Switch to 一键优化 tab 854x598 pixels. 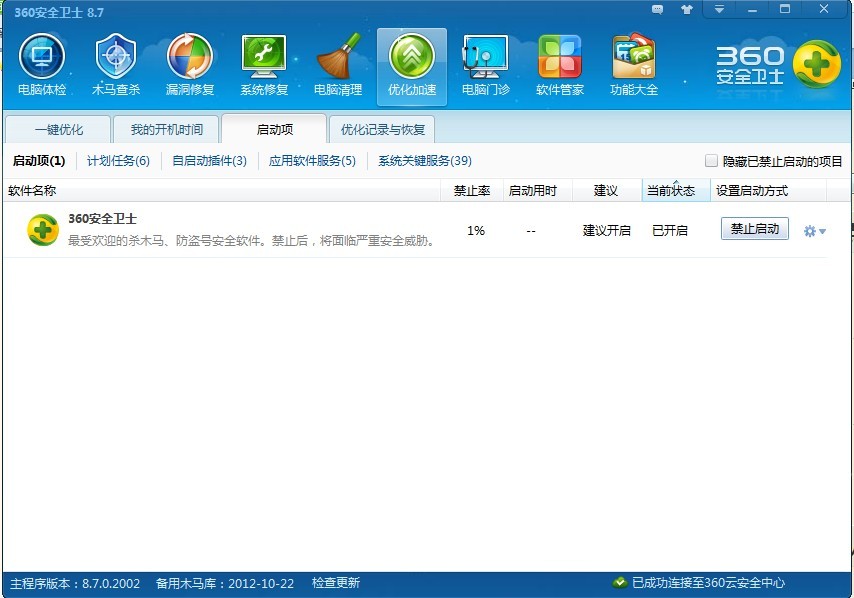pos(59,130)
